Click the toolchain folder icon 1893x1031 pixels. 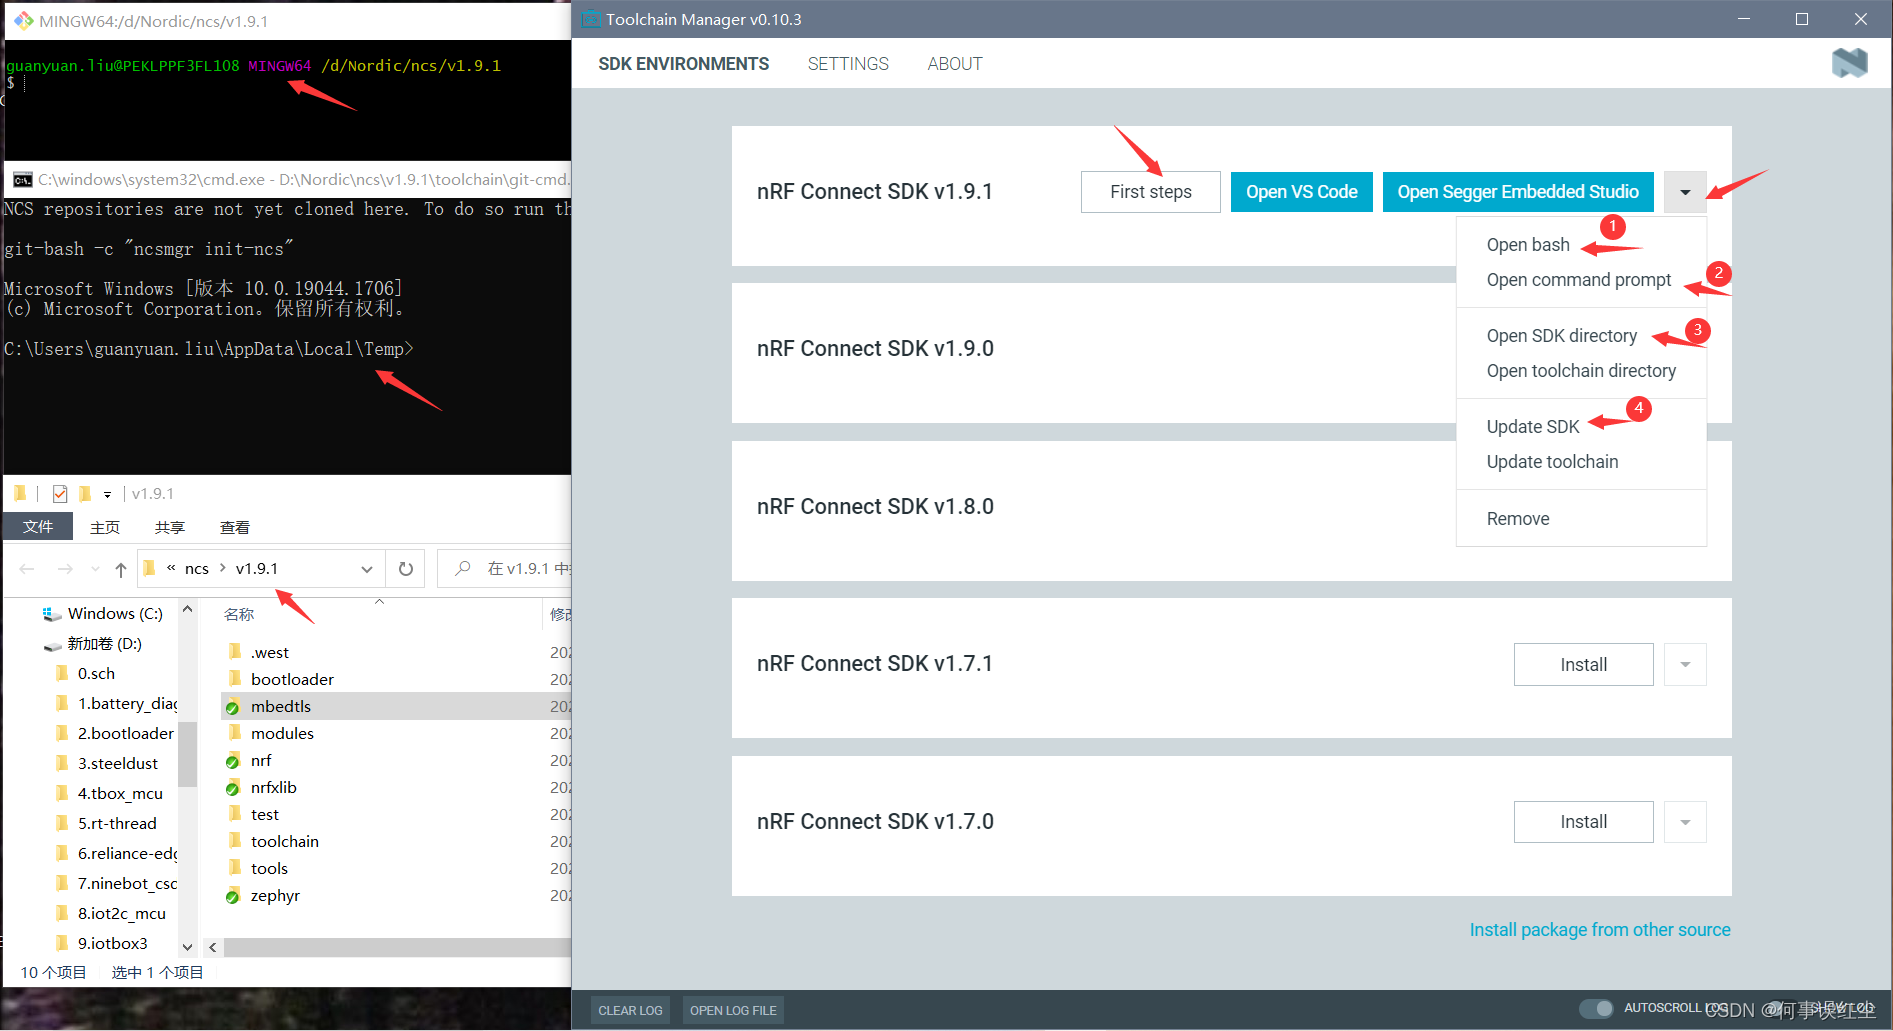[235, 841]
